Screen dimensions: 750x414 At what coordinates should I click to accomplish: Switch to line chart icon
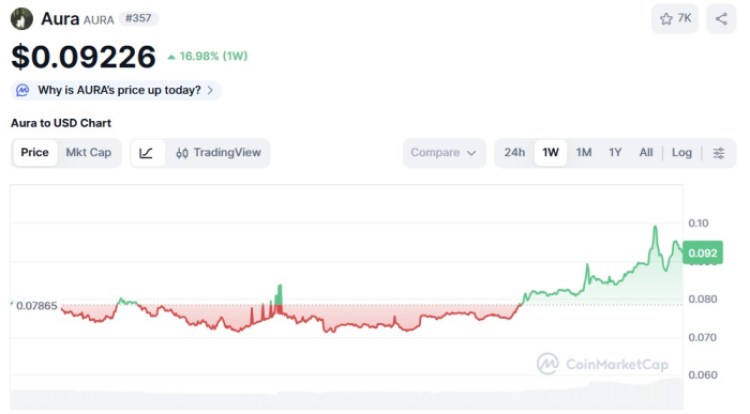tap(147, 153)
